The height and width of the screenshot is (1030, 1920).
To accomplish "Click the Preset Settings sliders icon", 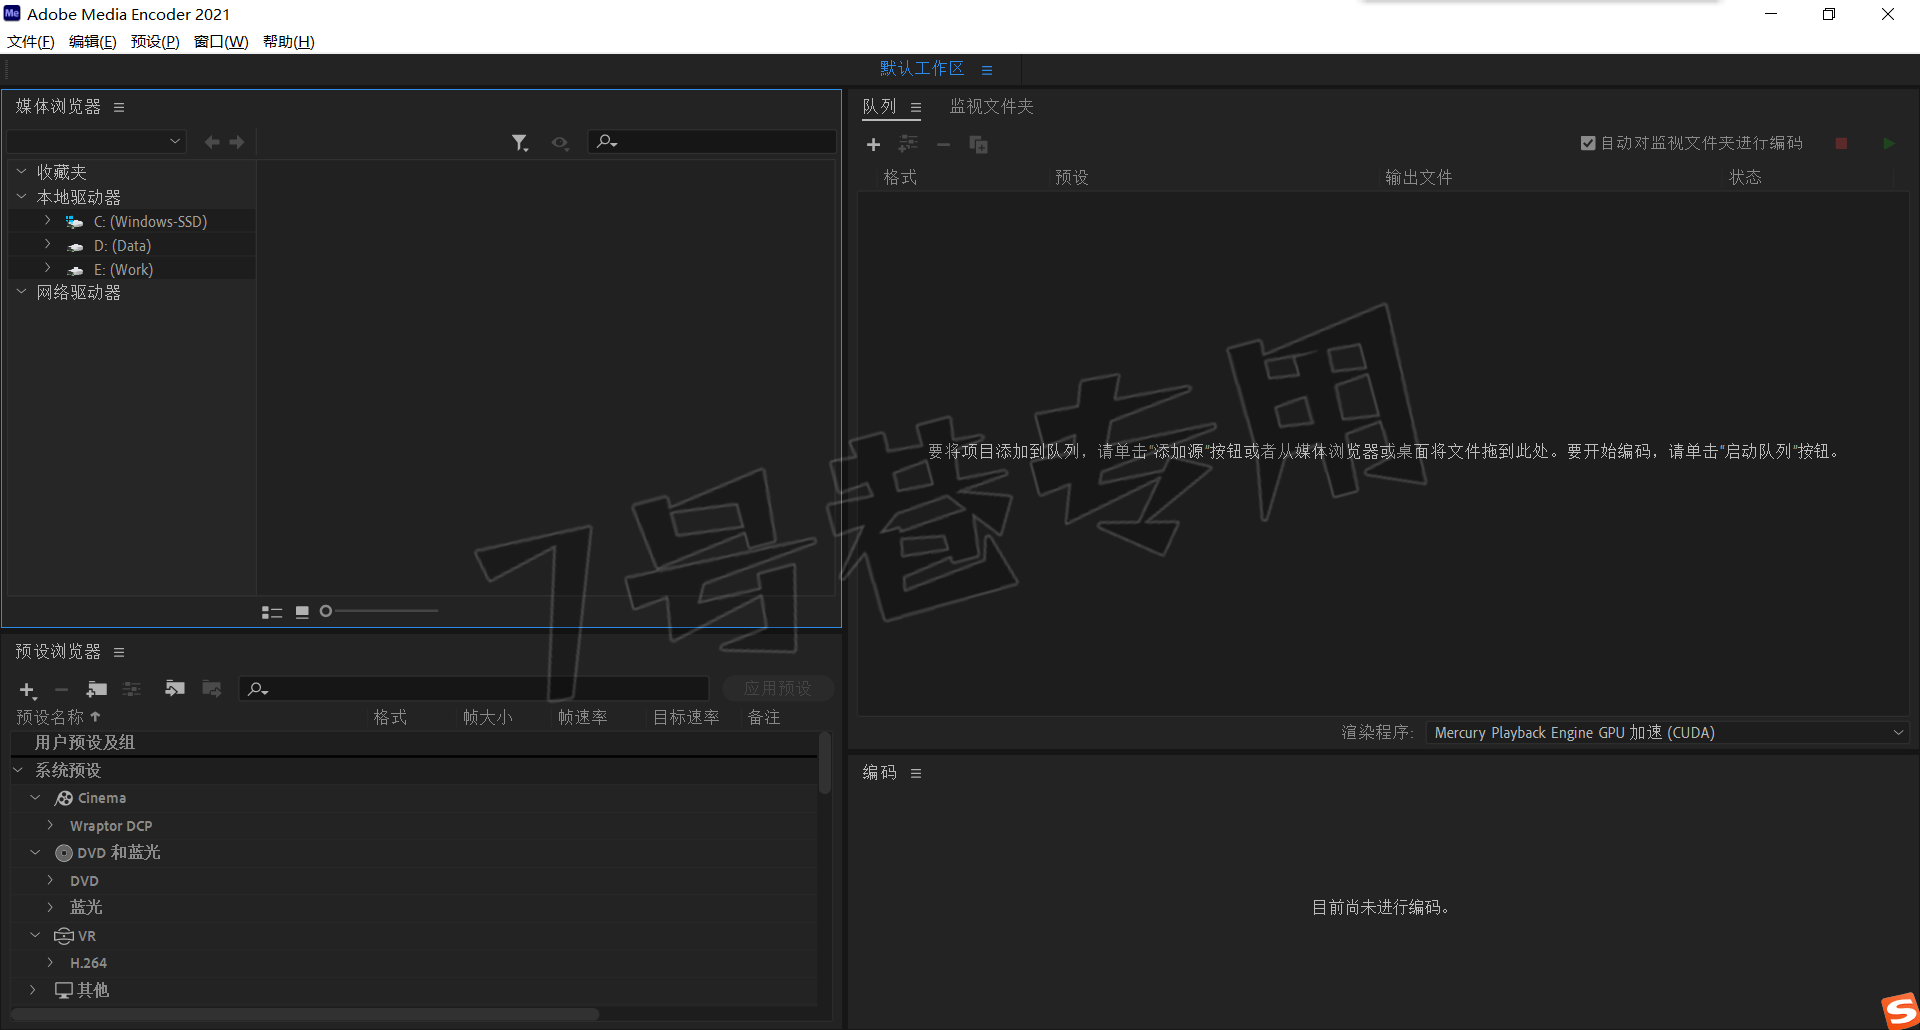I will click(x=132, y=689).
